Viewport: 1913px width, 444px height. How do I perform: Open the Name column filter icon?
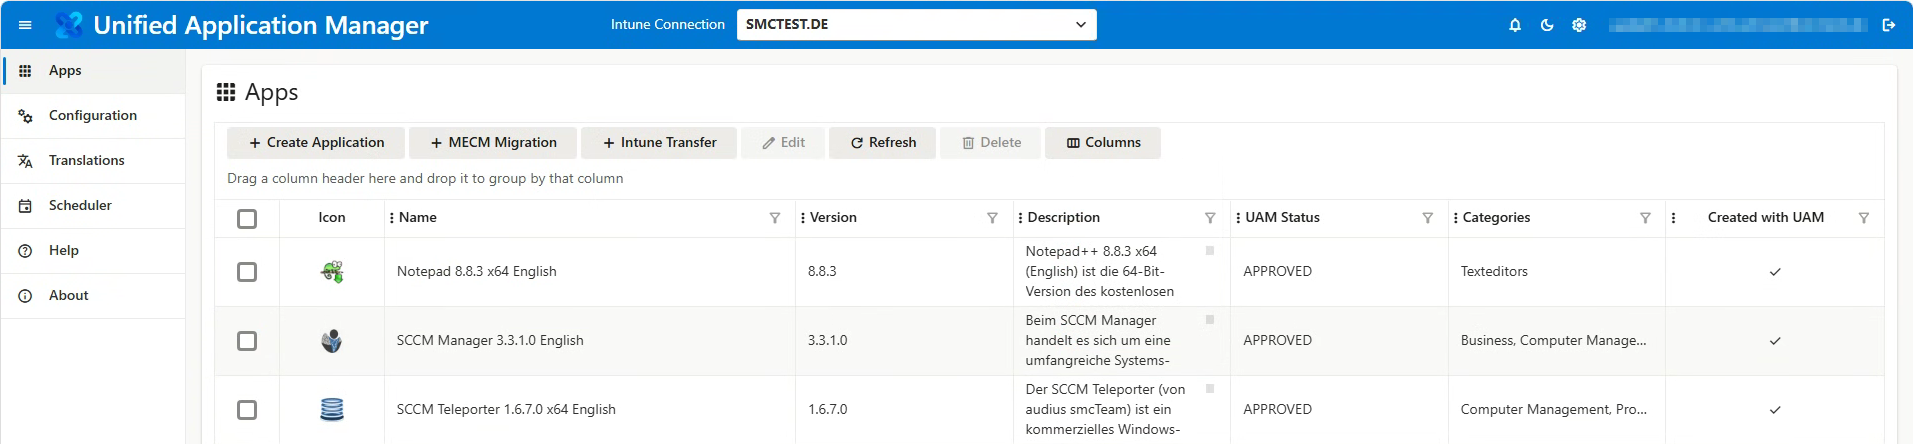click(x=775, y=218)
